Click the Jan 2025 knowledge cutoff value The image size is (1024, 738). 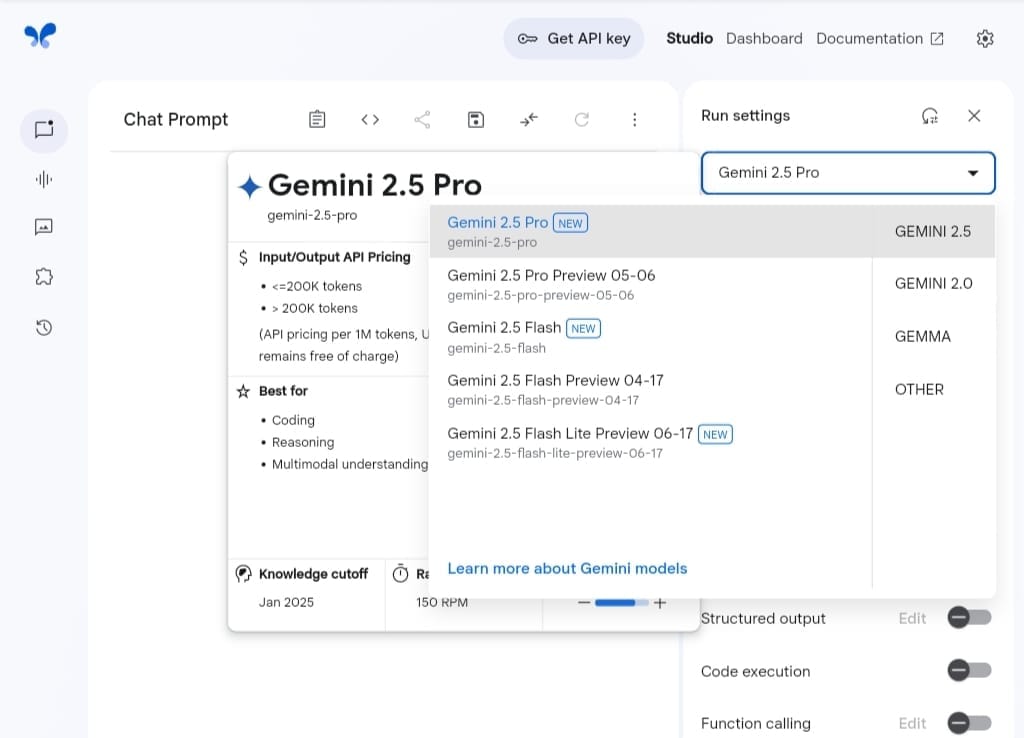pyautogui.click(x=286, y=602)
